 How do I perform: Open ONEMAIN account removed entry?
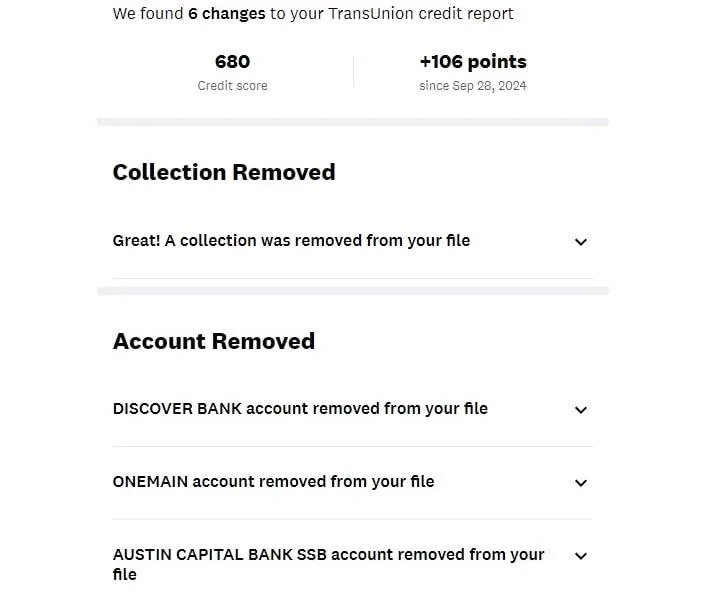352,482
